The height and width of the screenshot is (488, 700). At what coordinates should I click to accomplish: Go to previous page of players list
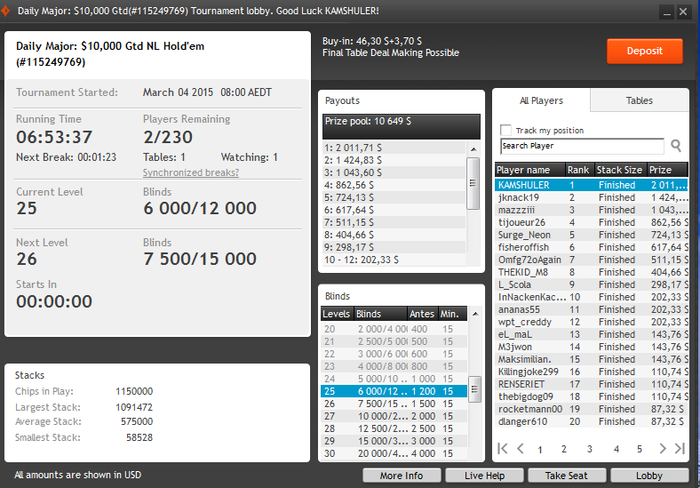tap(520, 448)
